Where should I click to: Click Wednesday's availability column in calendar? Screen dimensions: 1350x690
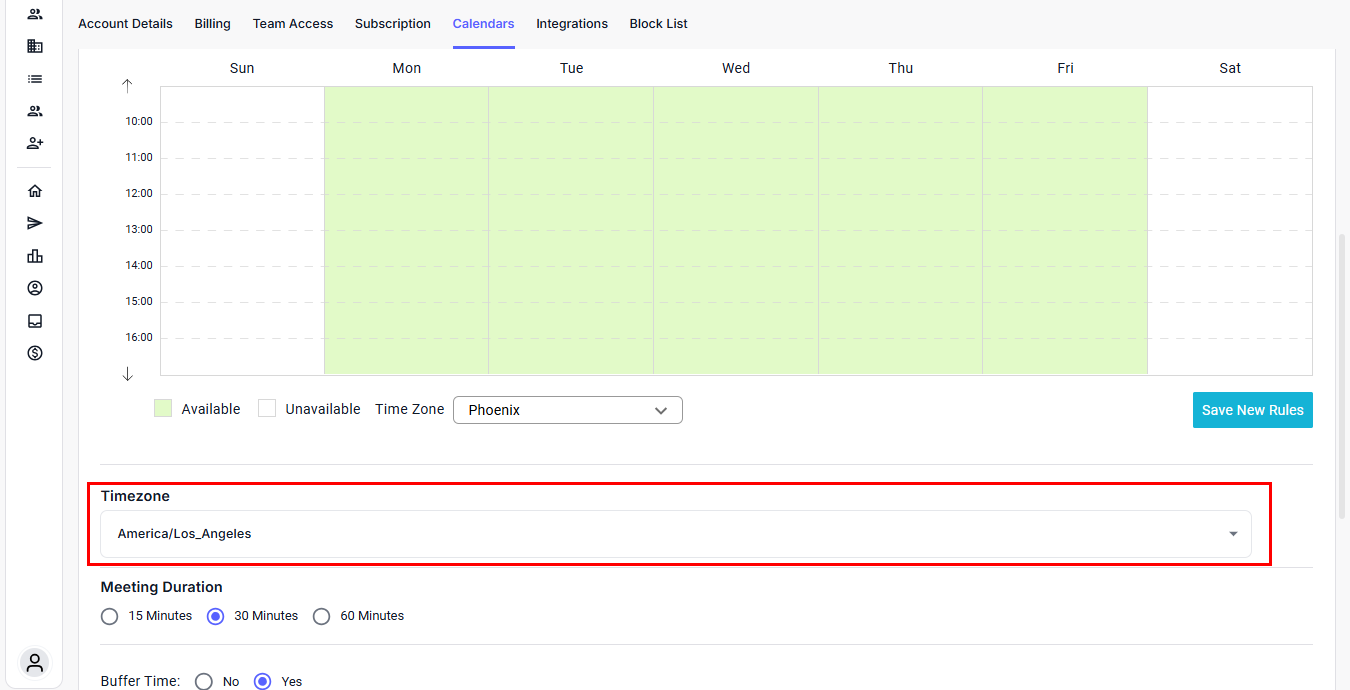point(736,230)
